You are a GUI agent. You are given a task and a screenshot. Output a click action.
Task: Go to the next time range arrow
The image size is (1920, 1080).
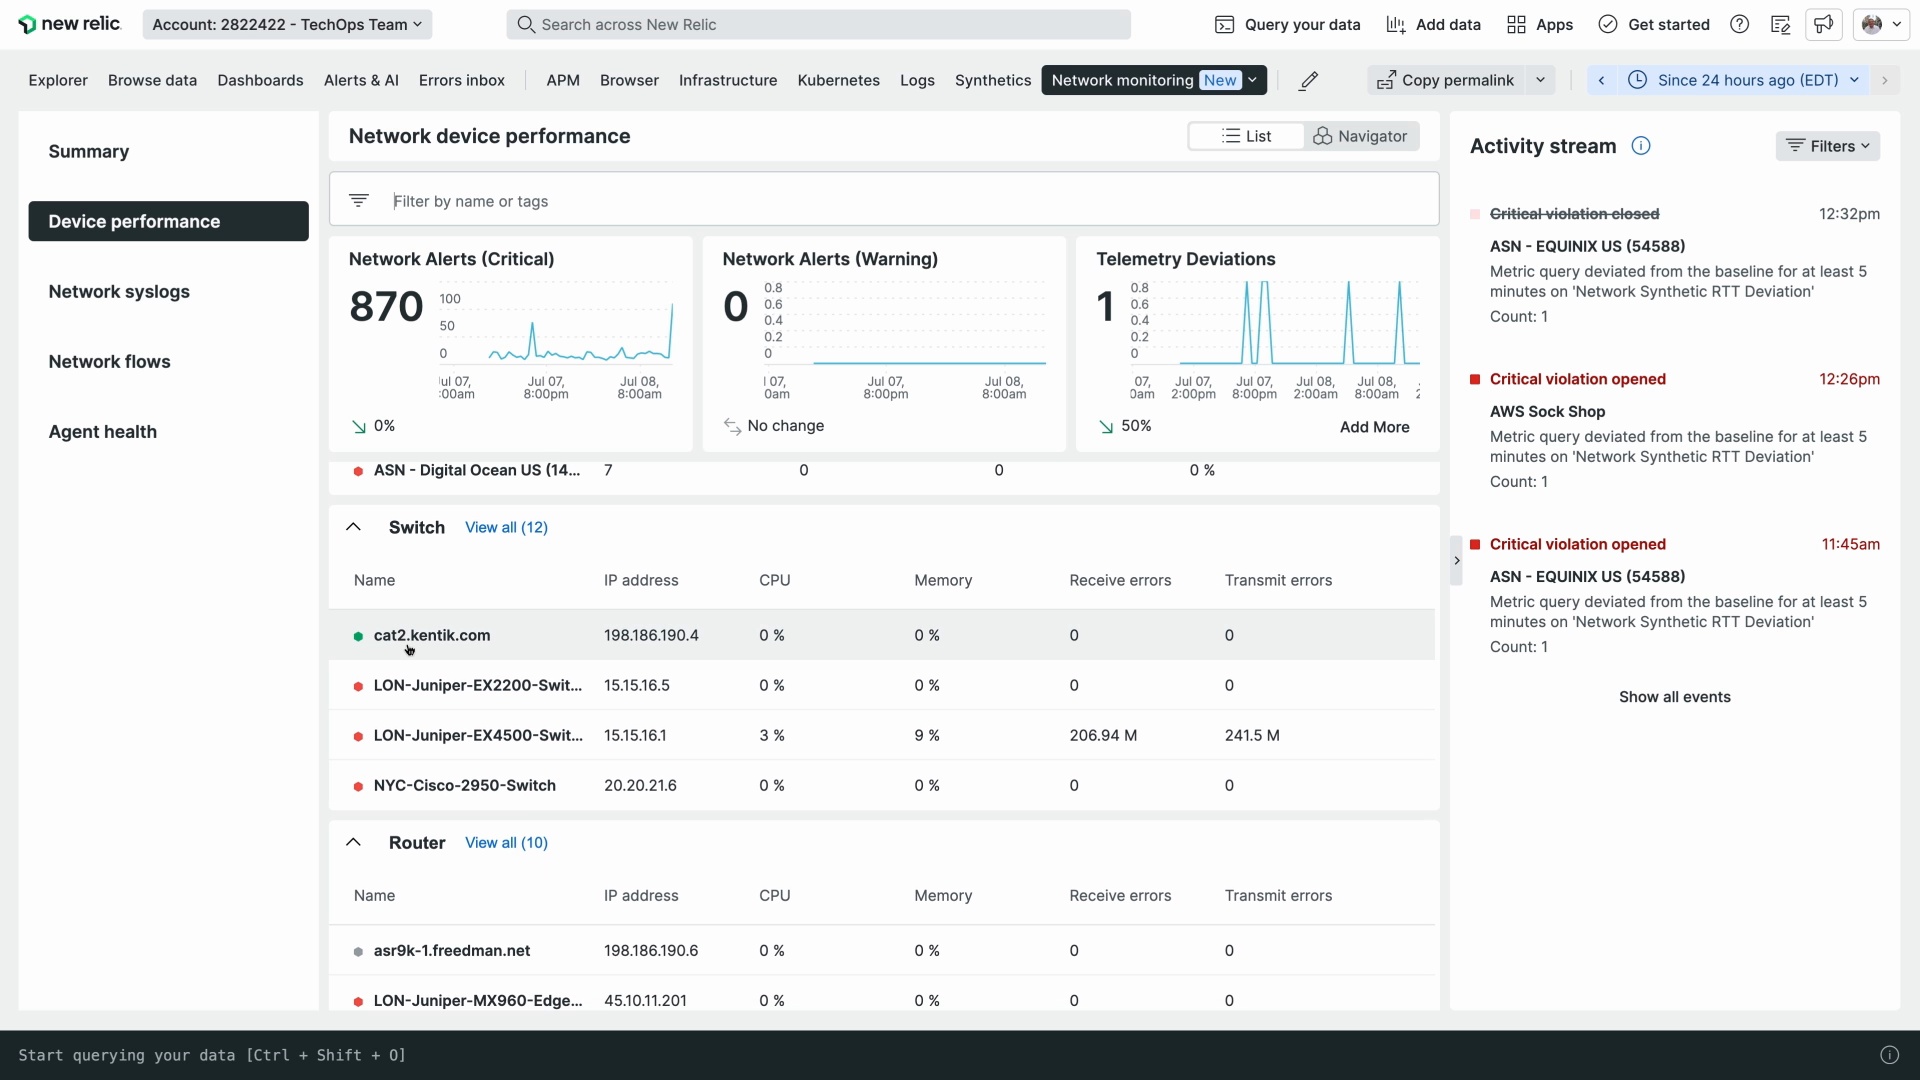[1885, 80]
